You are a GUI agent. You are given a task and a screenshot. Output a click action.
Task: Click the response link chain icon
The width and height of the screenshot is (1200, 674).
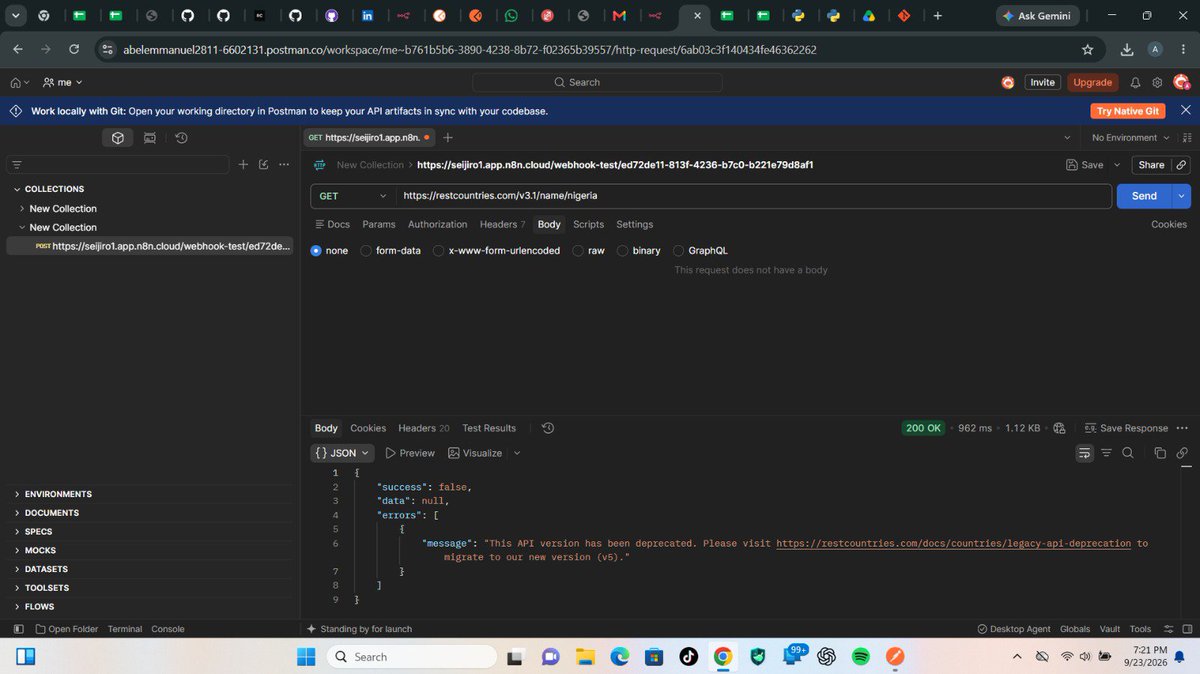[1182, 453]
